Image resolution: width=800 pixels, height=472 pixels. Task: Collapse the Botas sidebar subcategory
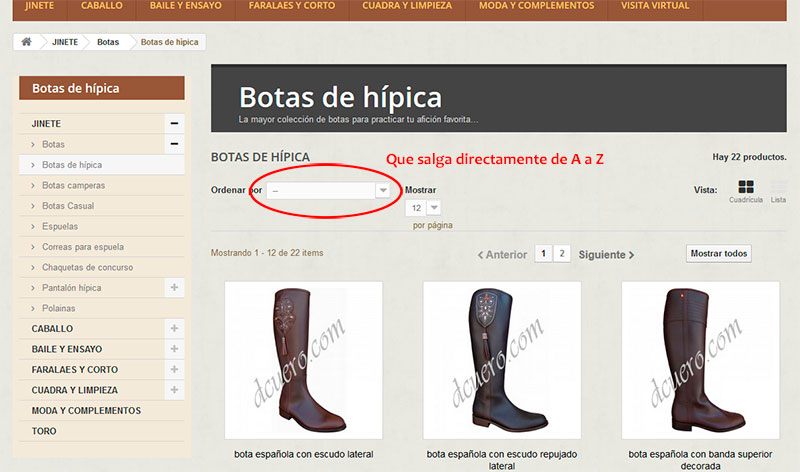click(x=174, y=144)
